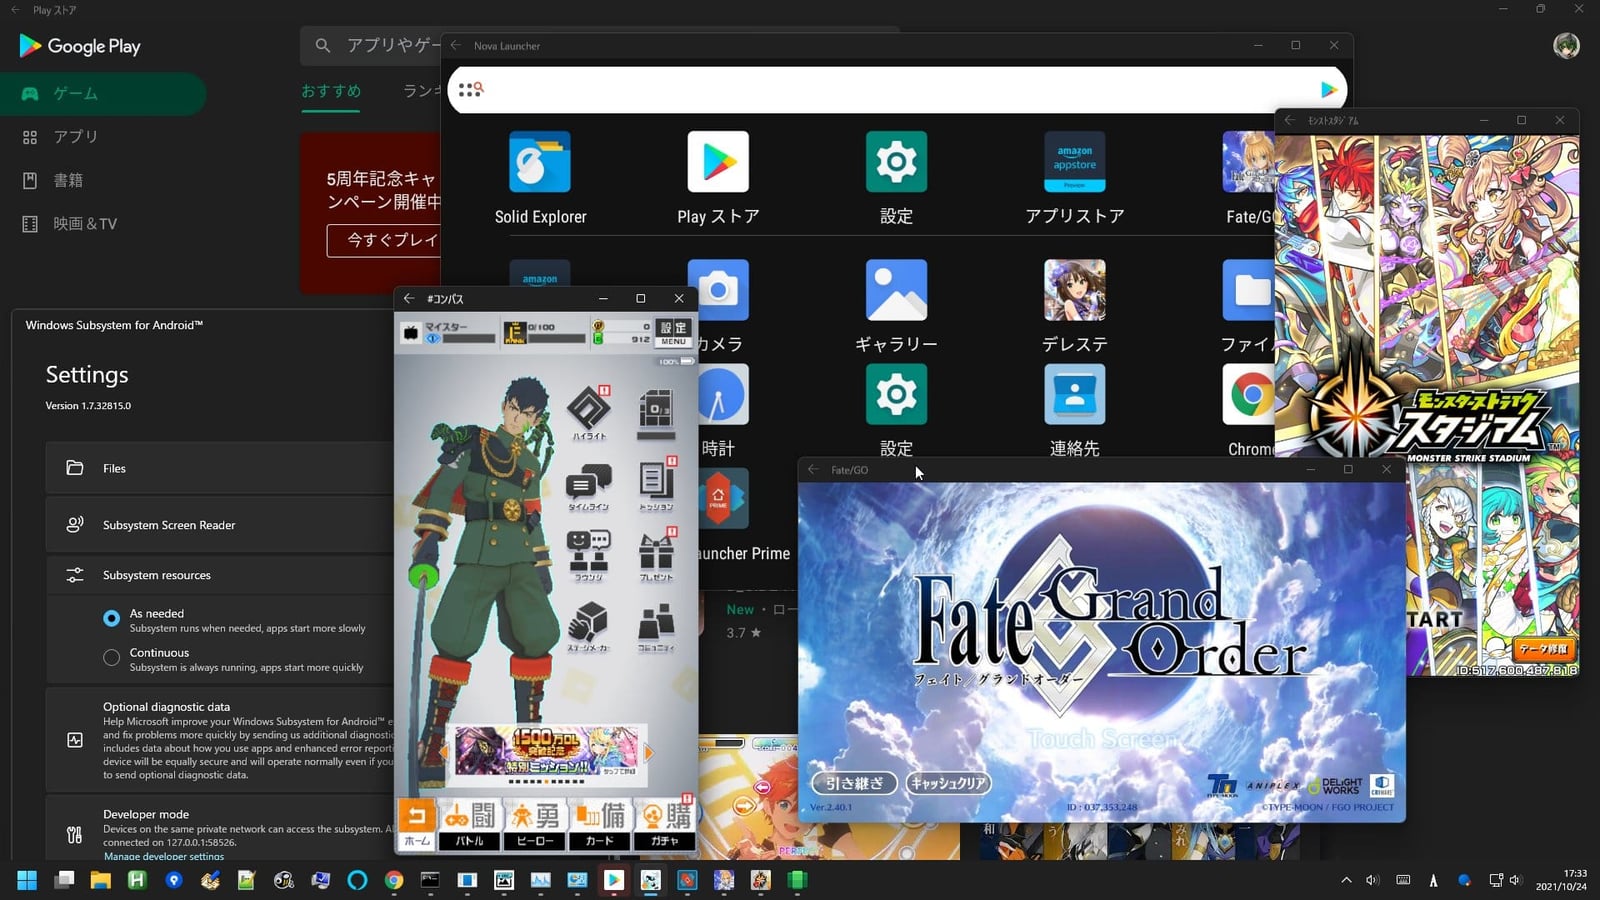The height and width of the screenshot is (900, 1600).
Task: Click the Nova Launcher app drawer dots icon
Action: pyautogui.click(x=470, y=90)
